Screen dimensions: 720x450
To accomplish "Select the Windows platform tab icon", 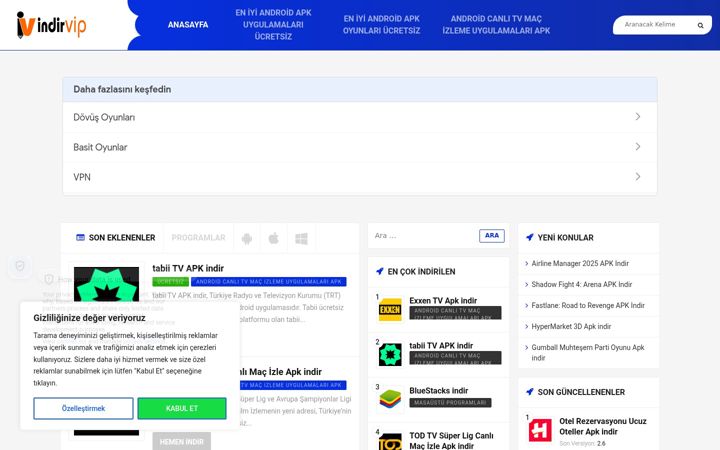I will (301, 238).
